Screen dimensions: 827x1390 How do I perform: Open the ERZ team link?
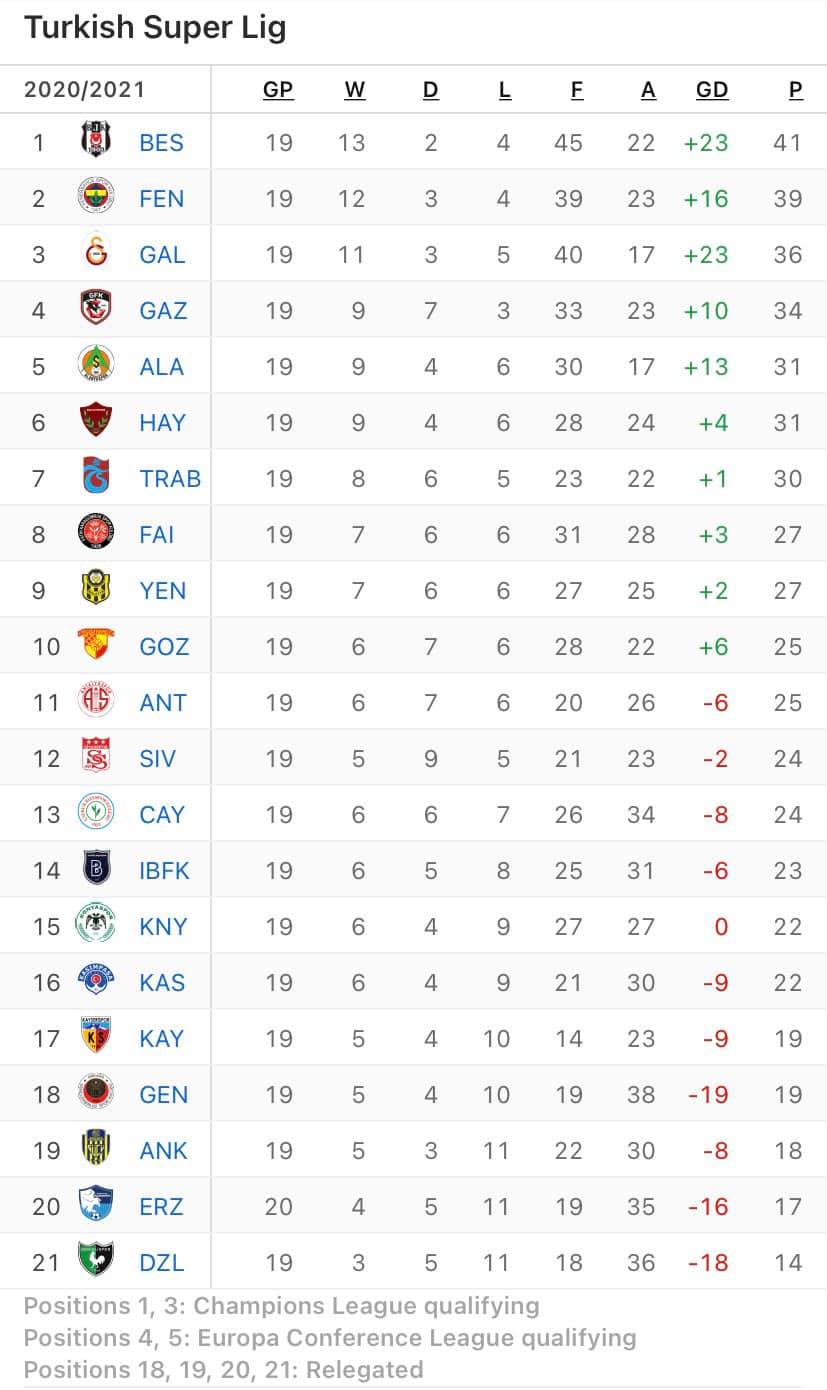coord(162,1207)
